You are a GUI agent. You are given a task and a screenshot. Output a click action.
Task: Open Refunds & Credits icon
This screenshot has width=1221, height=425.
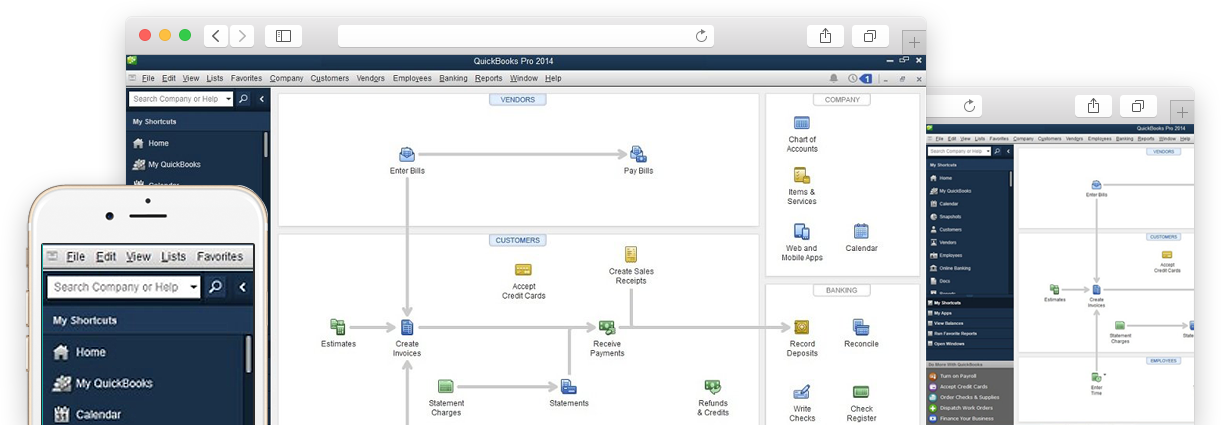(x=712, y=386)
